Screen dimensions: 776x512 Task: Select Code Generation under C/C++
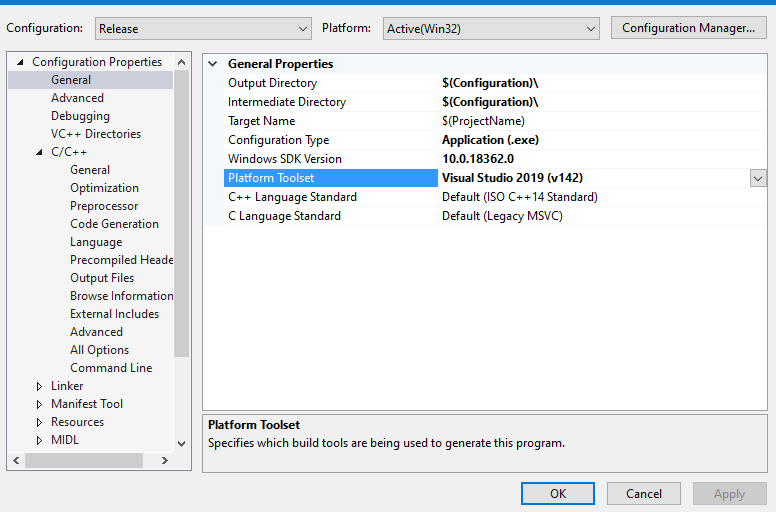(x=114, y=224)
